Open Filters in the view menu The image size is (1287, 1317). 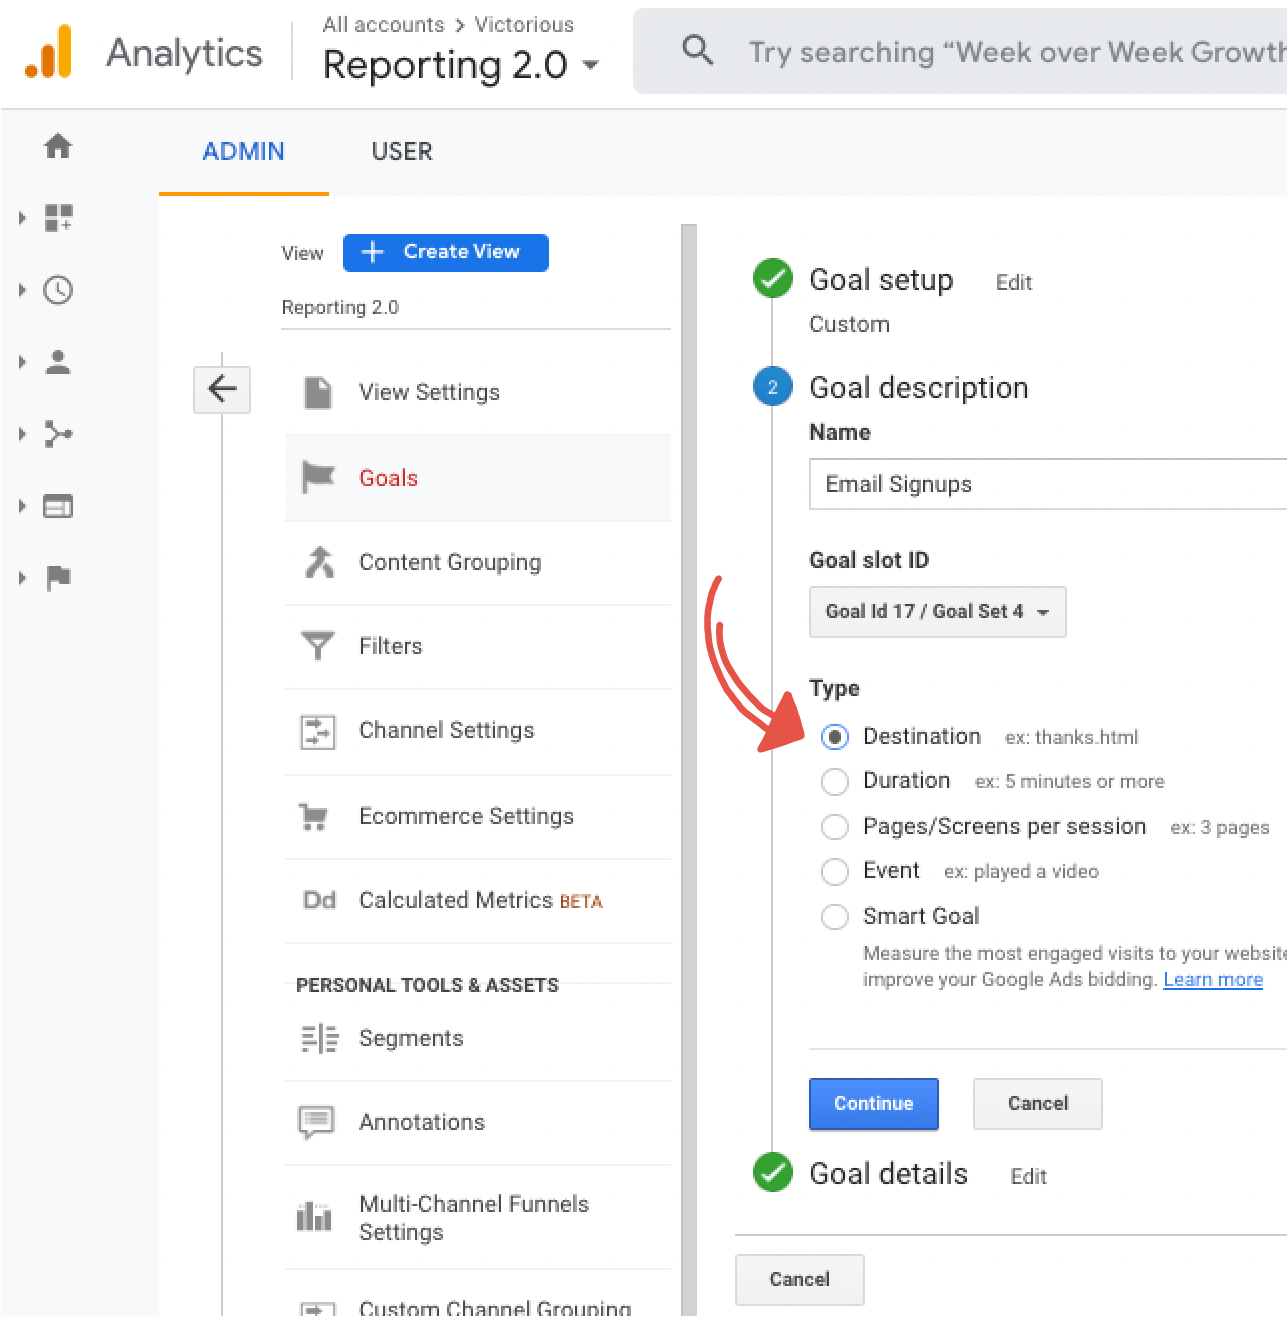[390, 646]
